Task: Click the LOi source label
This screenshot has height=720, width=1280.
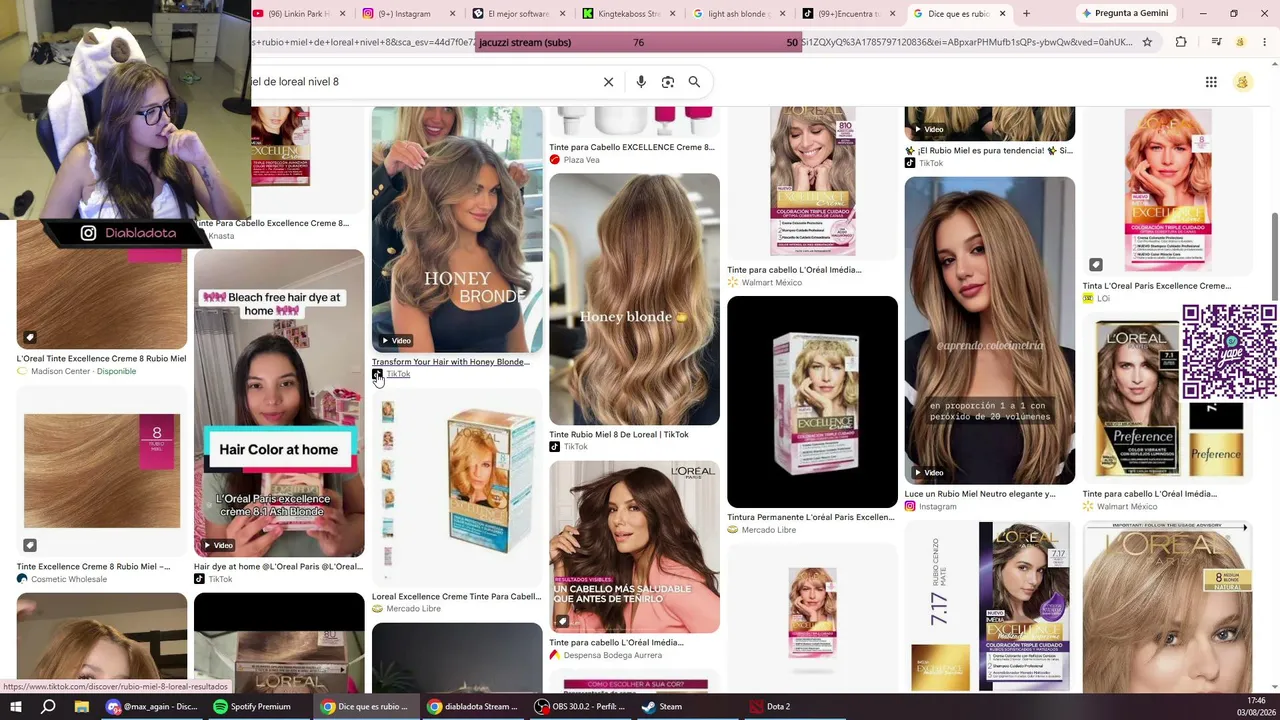Action: (x=1102, y=298)
